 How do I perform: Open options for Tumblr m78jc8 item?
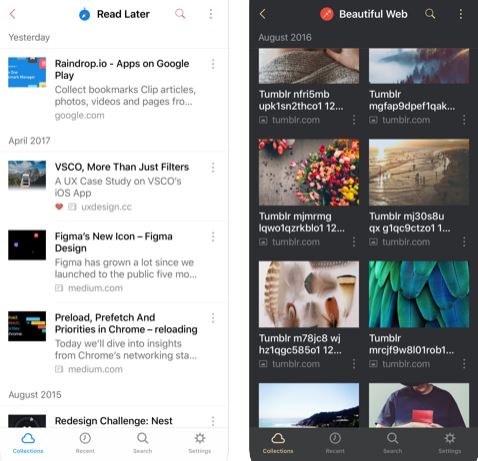354,364
